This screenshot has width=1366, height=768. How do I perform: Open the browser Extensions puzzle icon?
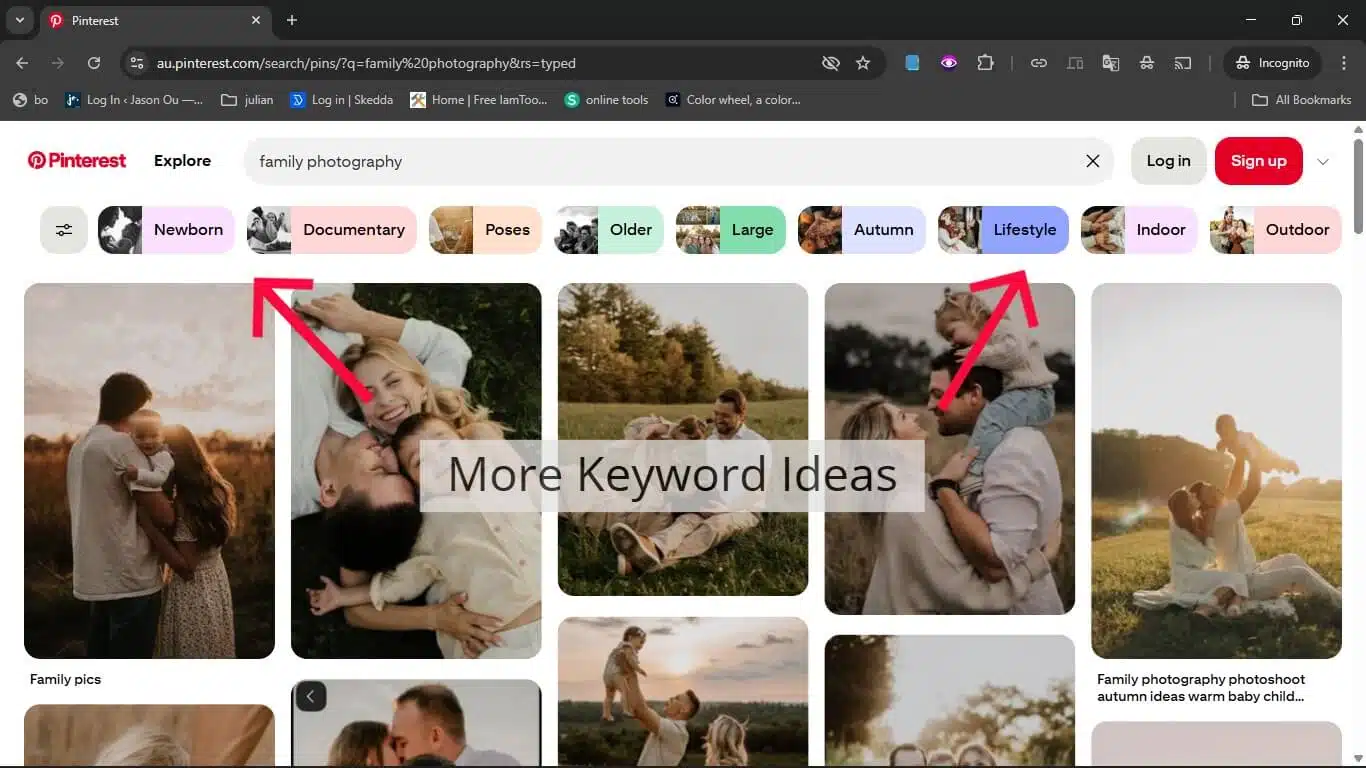click(985, 63)
